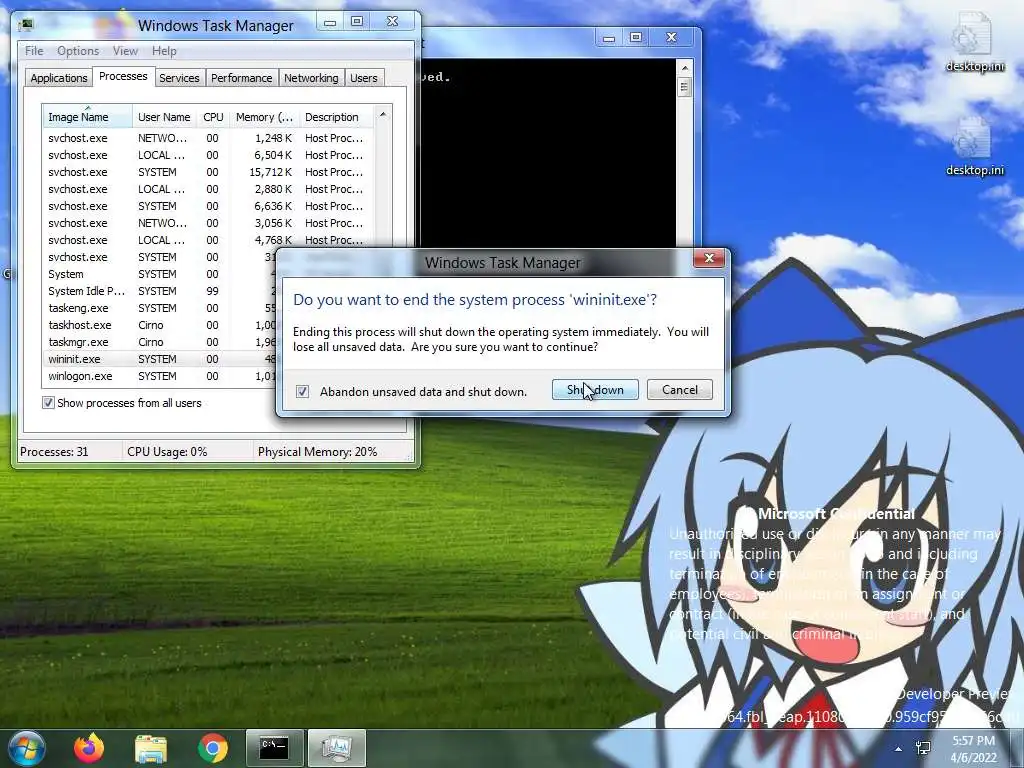Select svchost.exe row using 3,056 K
The height and width of the screenshot is (768, 1024).
(x=209, y=223)
